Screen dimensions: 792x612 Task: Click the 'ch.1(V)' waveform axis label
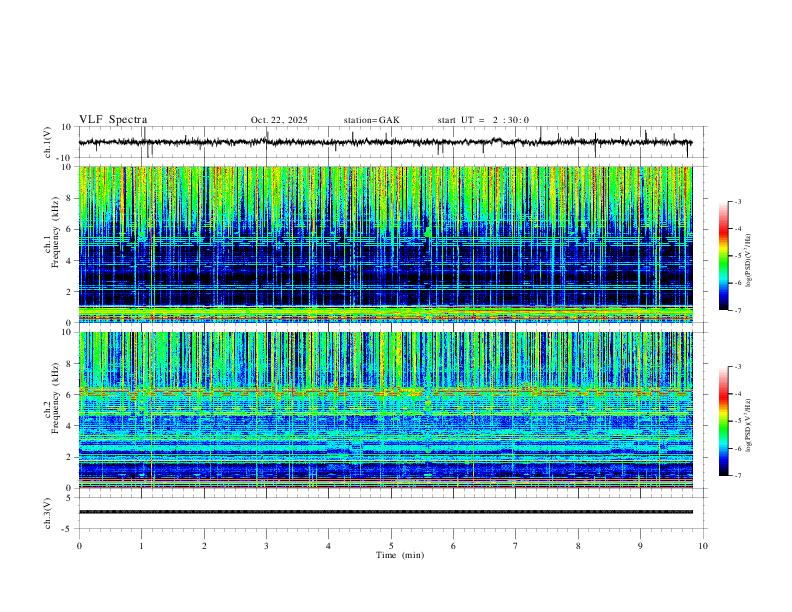tap(48, 142)
